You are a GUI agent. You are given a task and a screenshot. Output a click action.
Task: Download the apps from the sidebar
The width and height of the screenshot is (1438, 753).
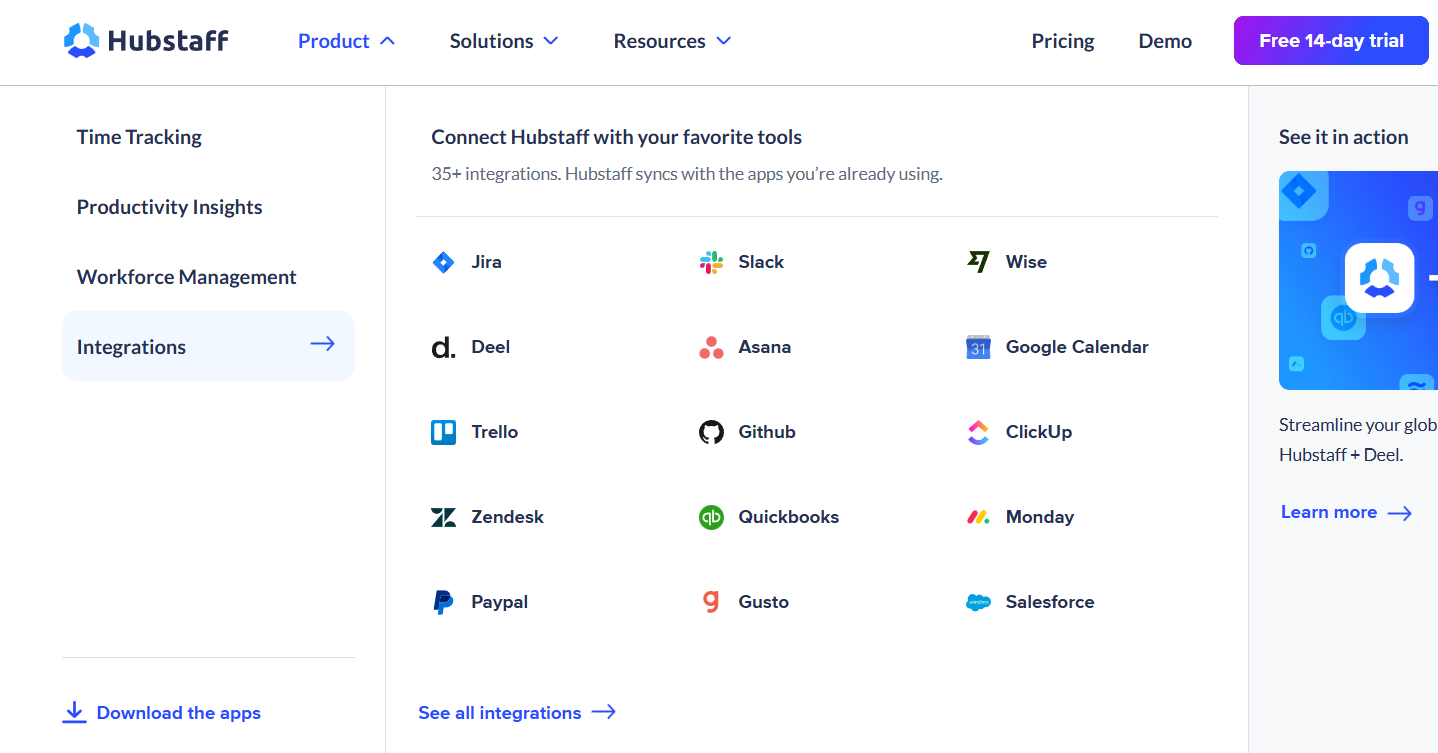[162, 712]
